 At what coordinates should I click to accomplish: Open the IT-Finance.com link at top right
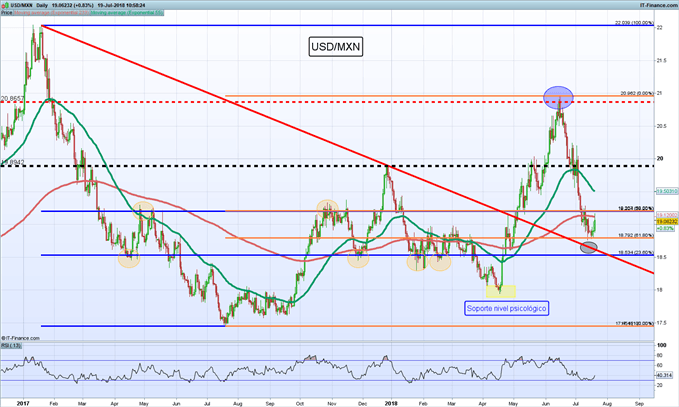coord(659,5)
